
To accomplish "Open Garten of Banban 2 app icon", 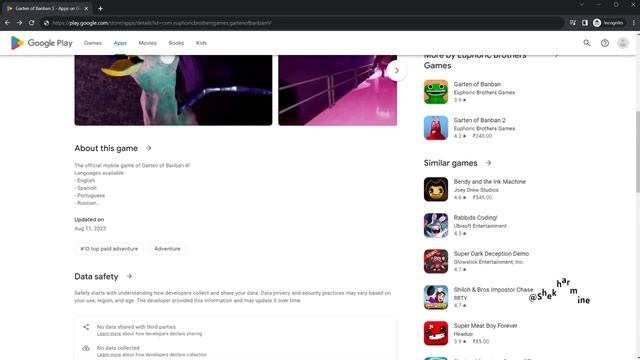I will pyautogui.click(x=436, y=128).
